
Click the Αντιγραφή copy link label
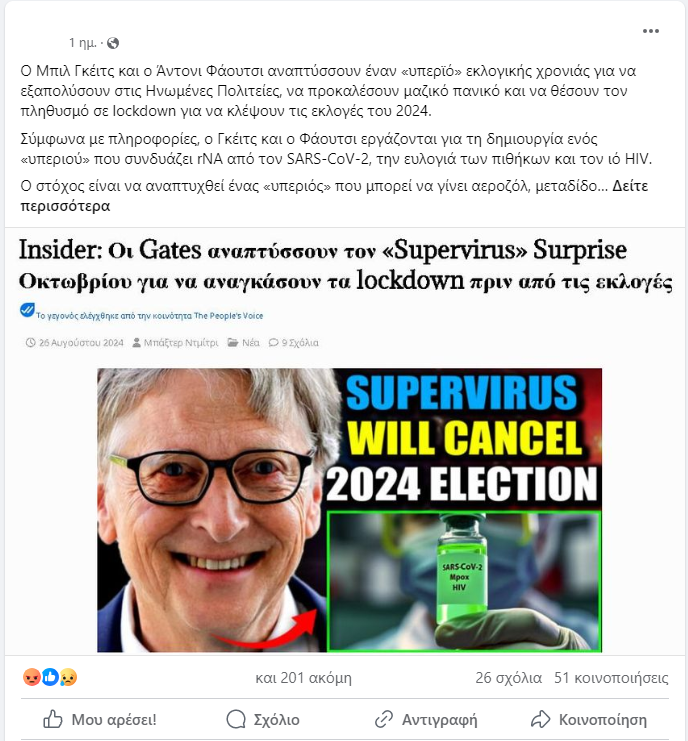(x=439, y=720)
